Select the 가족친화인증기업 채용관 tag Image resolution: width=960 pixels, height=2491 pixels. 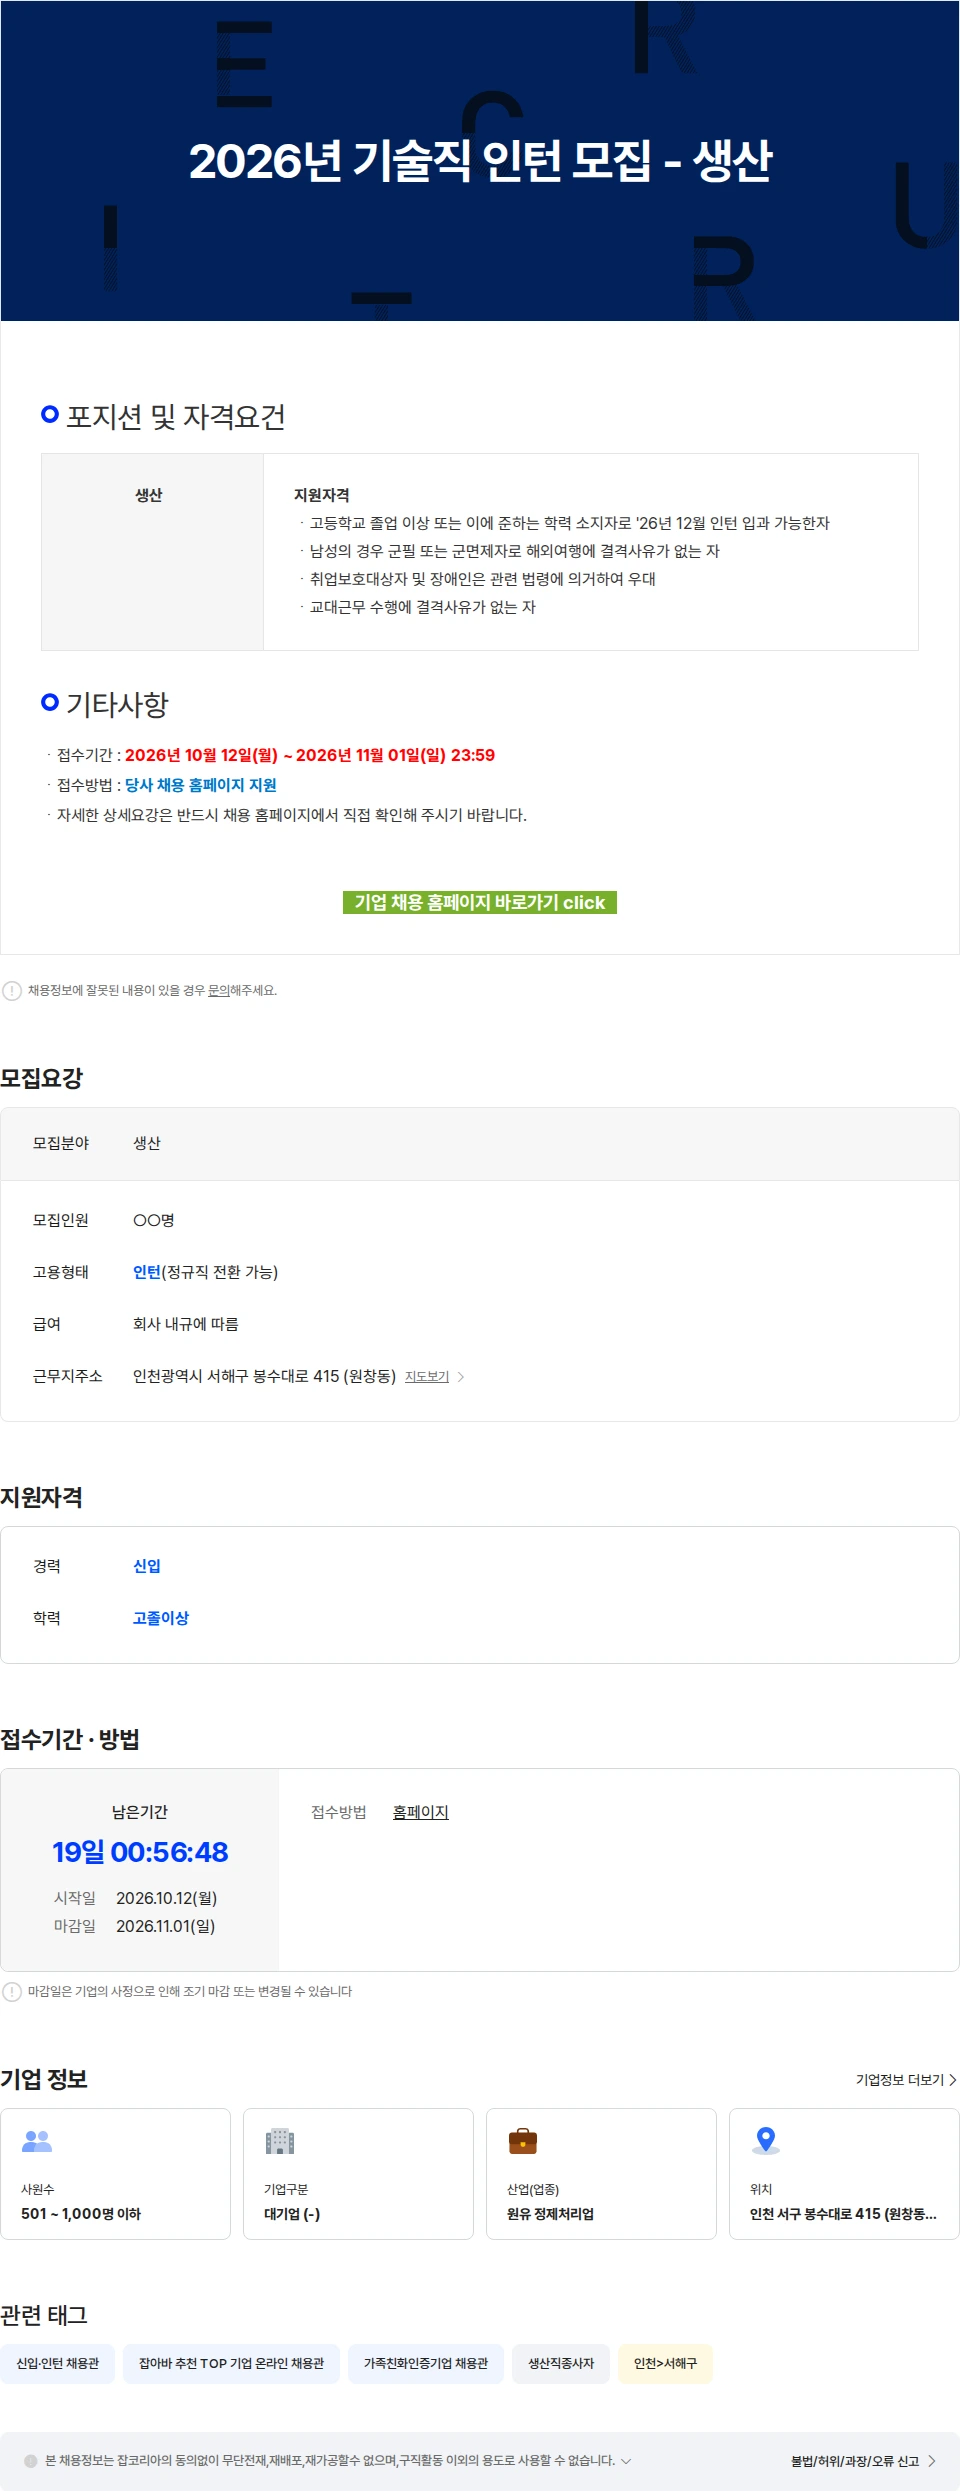pyautogui.click(x=426, y=2364)
